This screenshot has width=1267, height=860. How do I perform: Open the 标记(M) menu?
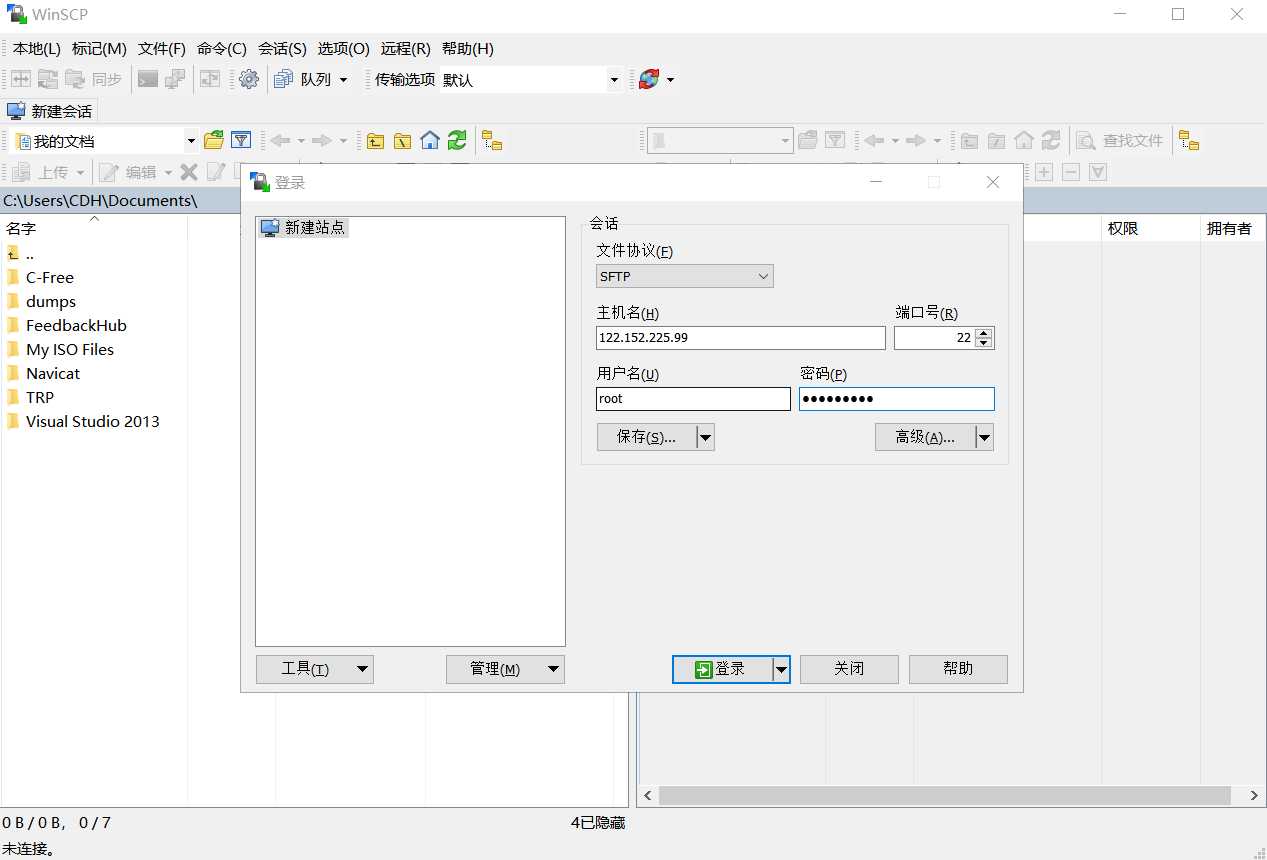[99, 48]
